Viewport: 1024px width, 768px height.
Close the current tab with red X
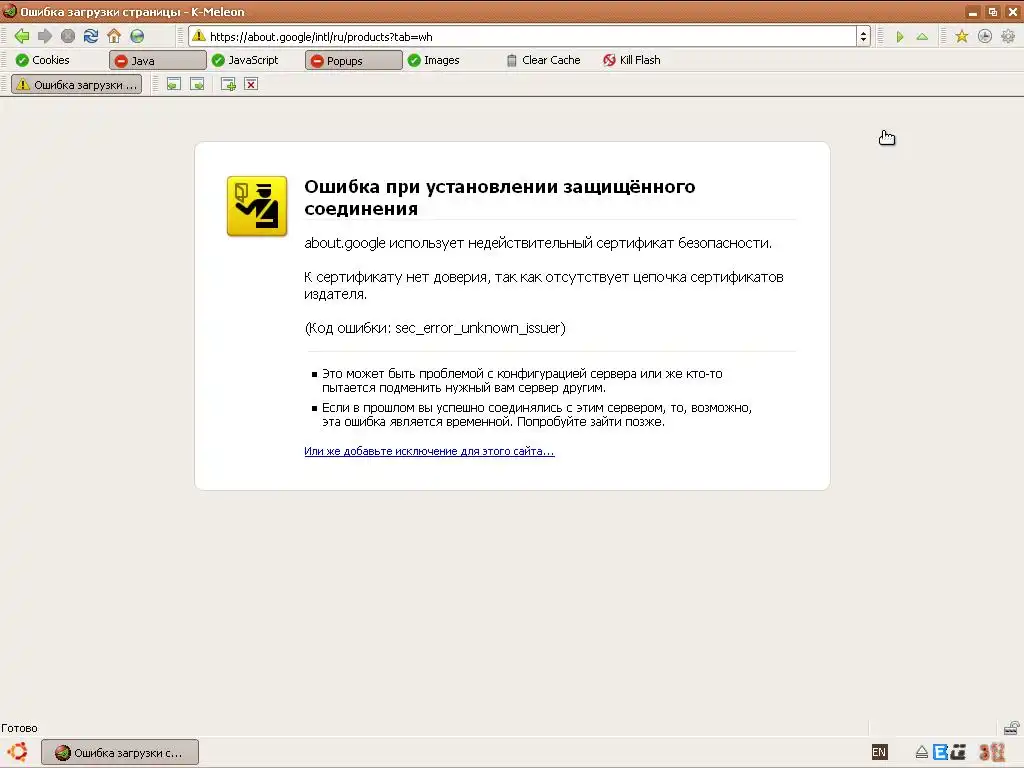[251, 84]
